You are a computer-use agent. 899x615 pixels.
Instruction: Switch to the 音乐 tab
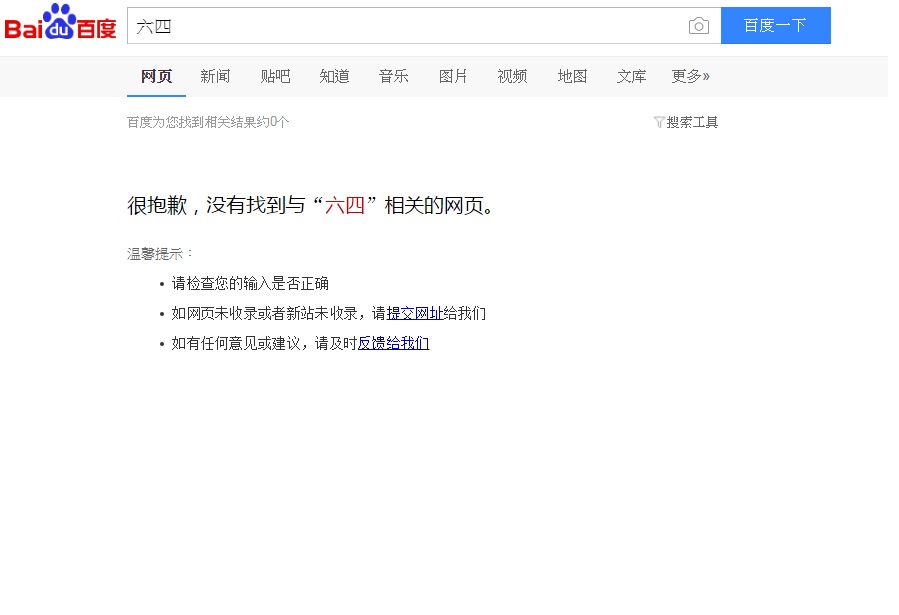393,76
